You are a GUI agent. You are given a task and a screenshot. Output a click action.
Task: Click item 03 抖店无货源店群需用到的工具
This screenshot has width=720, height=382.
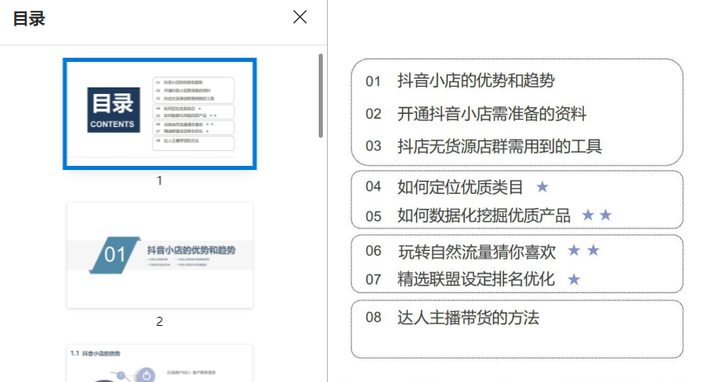tap(483, 146)
